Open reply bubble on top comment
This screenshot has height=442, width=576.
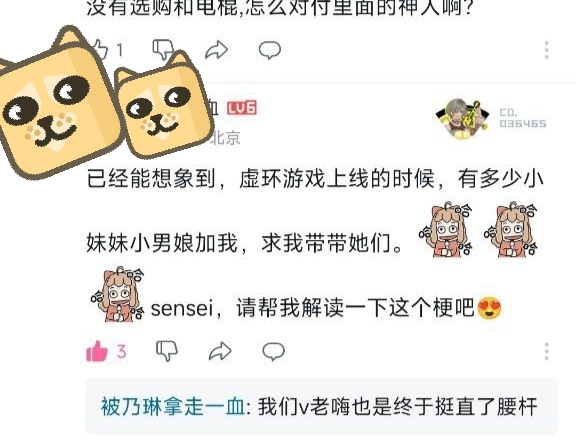270,50
